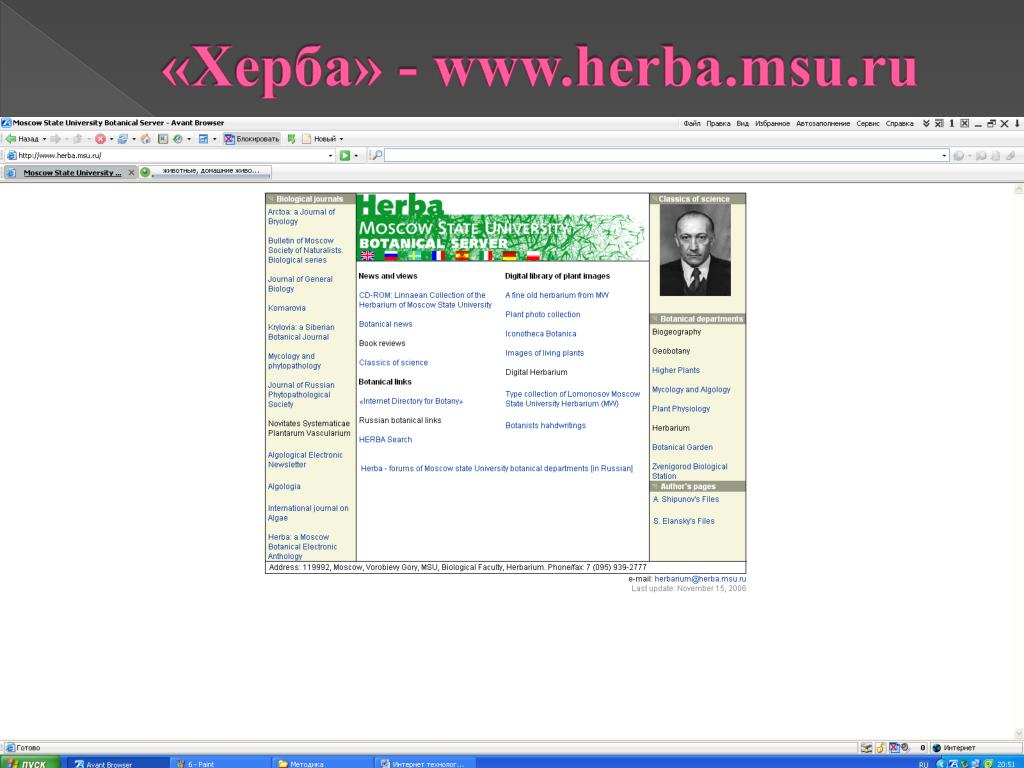Click the Windows ПУСК start button
Screen dimensions: 1024x768
click(30, 763)
